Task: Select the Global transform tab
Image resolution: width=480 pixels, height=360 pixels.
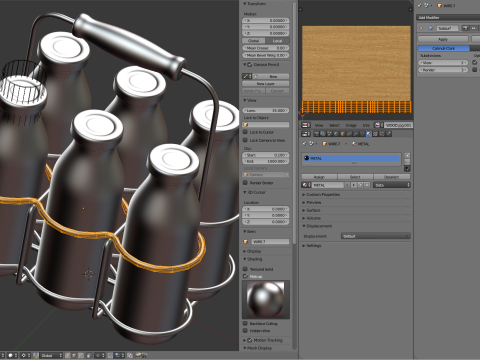Action: point(253,41)
